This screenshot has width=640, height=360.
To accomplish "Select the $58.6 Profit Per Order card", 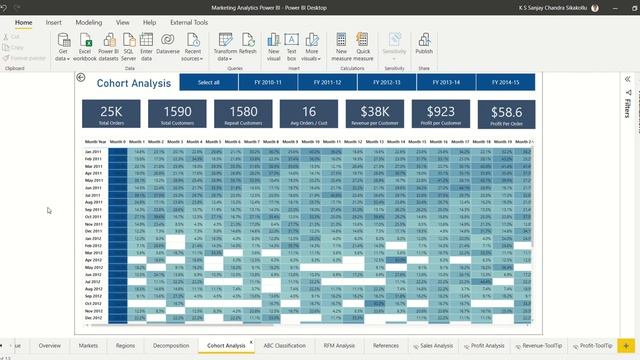I will (x=507, y=115).
